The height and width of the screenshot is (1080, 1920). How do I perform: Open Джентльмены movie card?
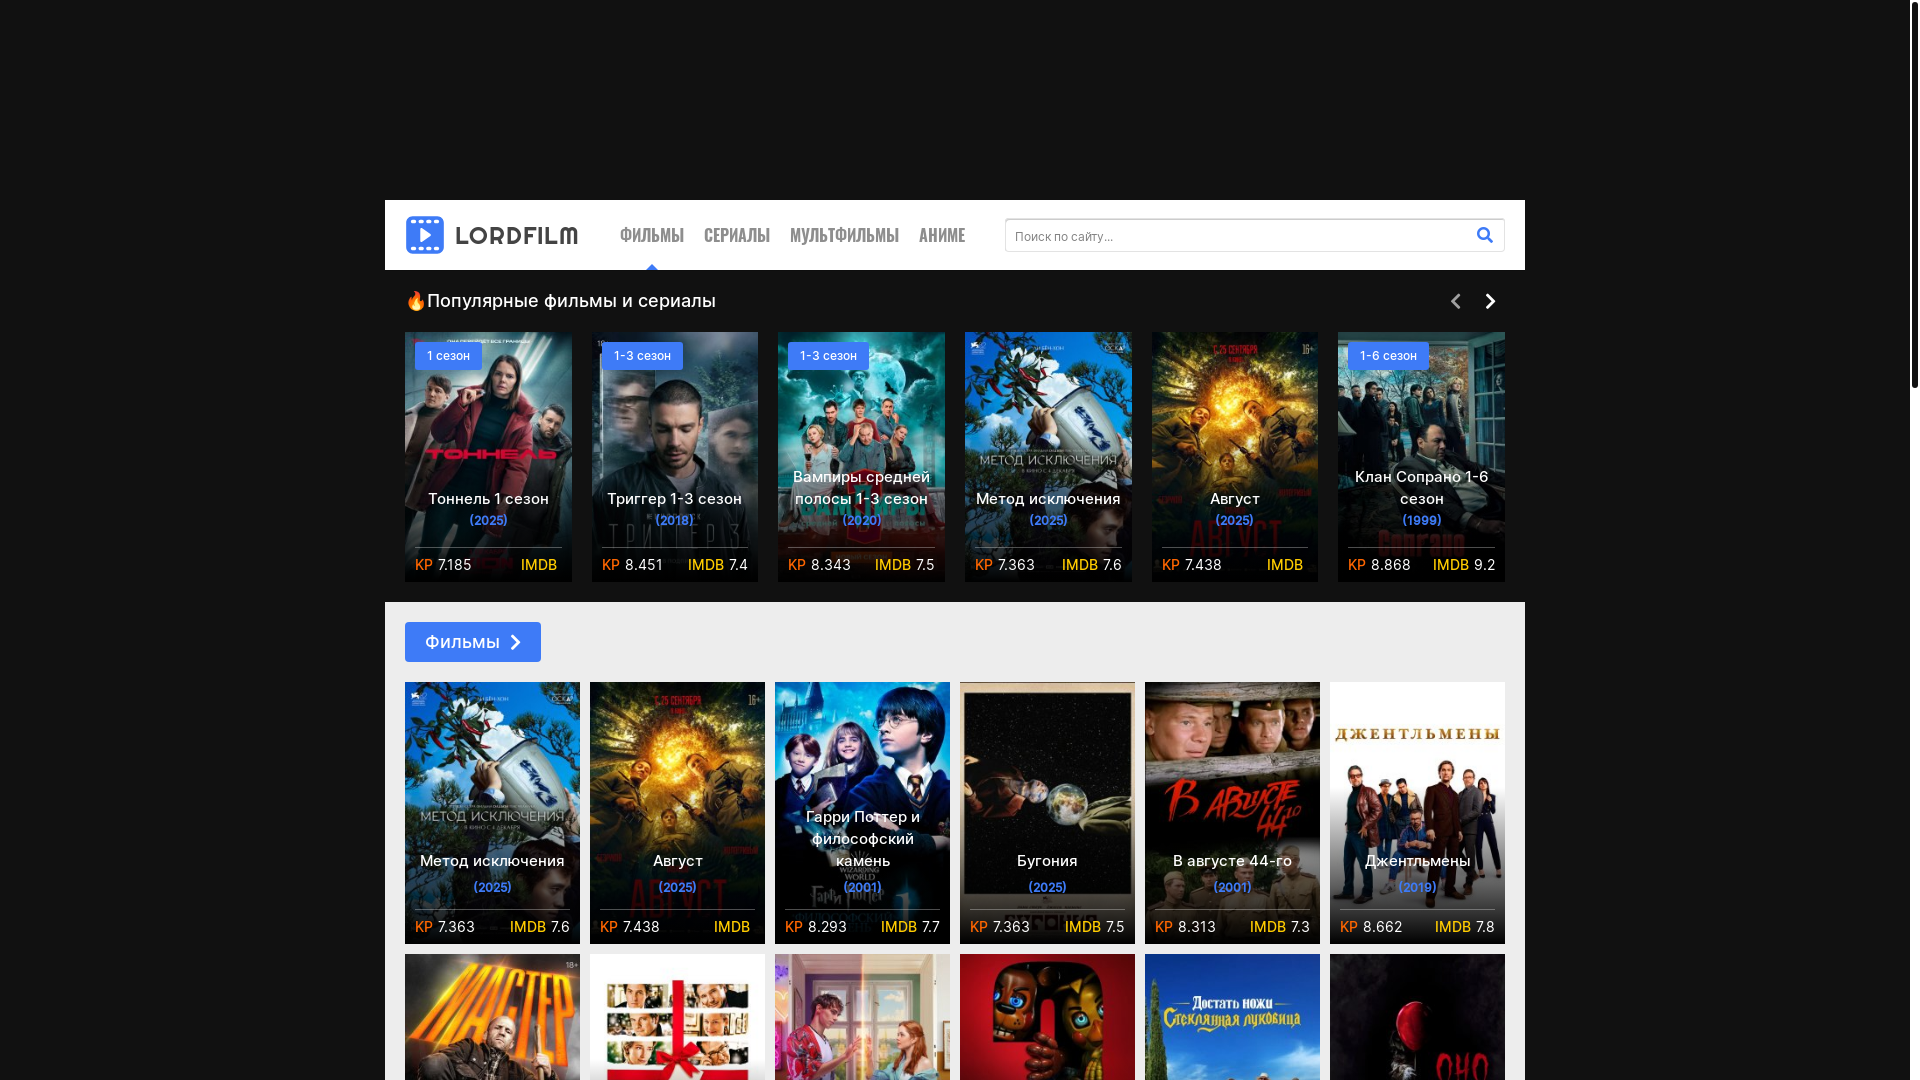coord(1417,813)
